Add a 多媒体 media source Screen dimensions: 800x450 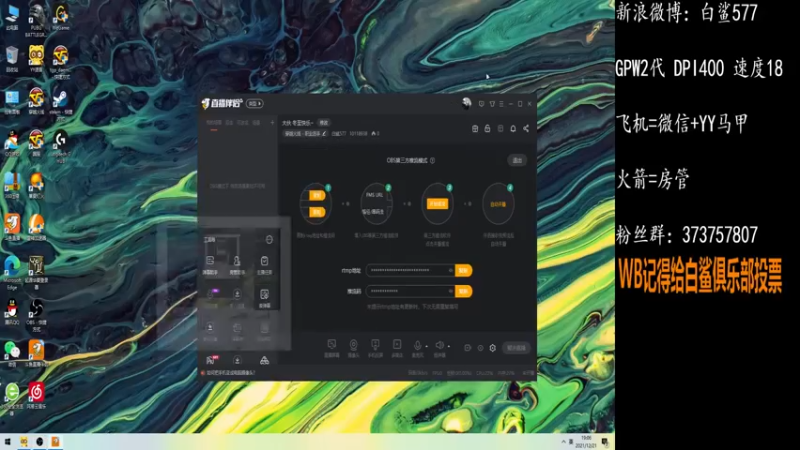(397, 348)
